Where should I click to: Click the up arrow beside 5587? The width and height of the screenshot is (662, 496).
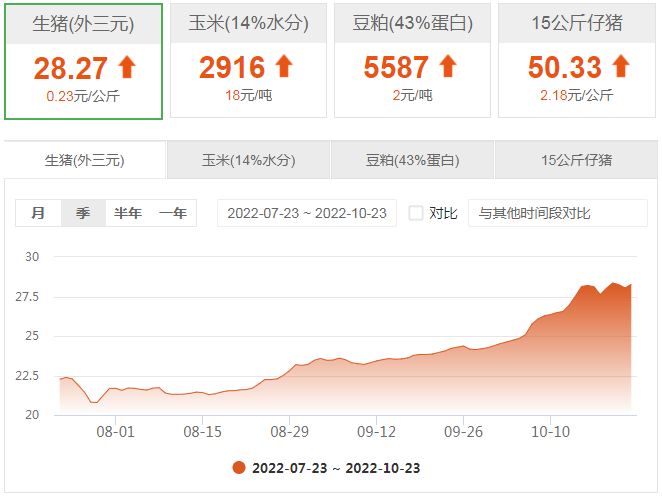tap(448, 66)
